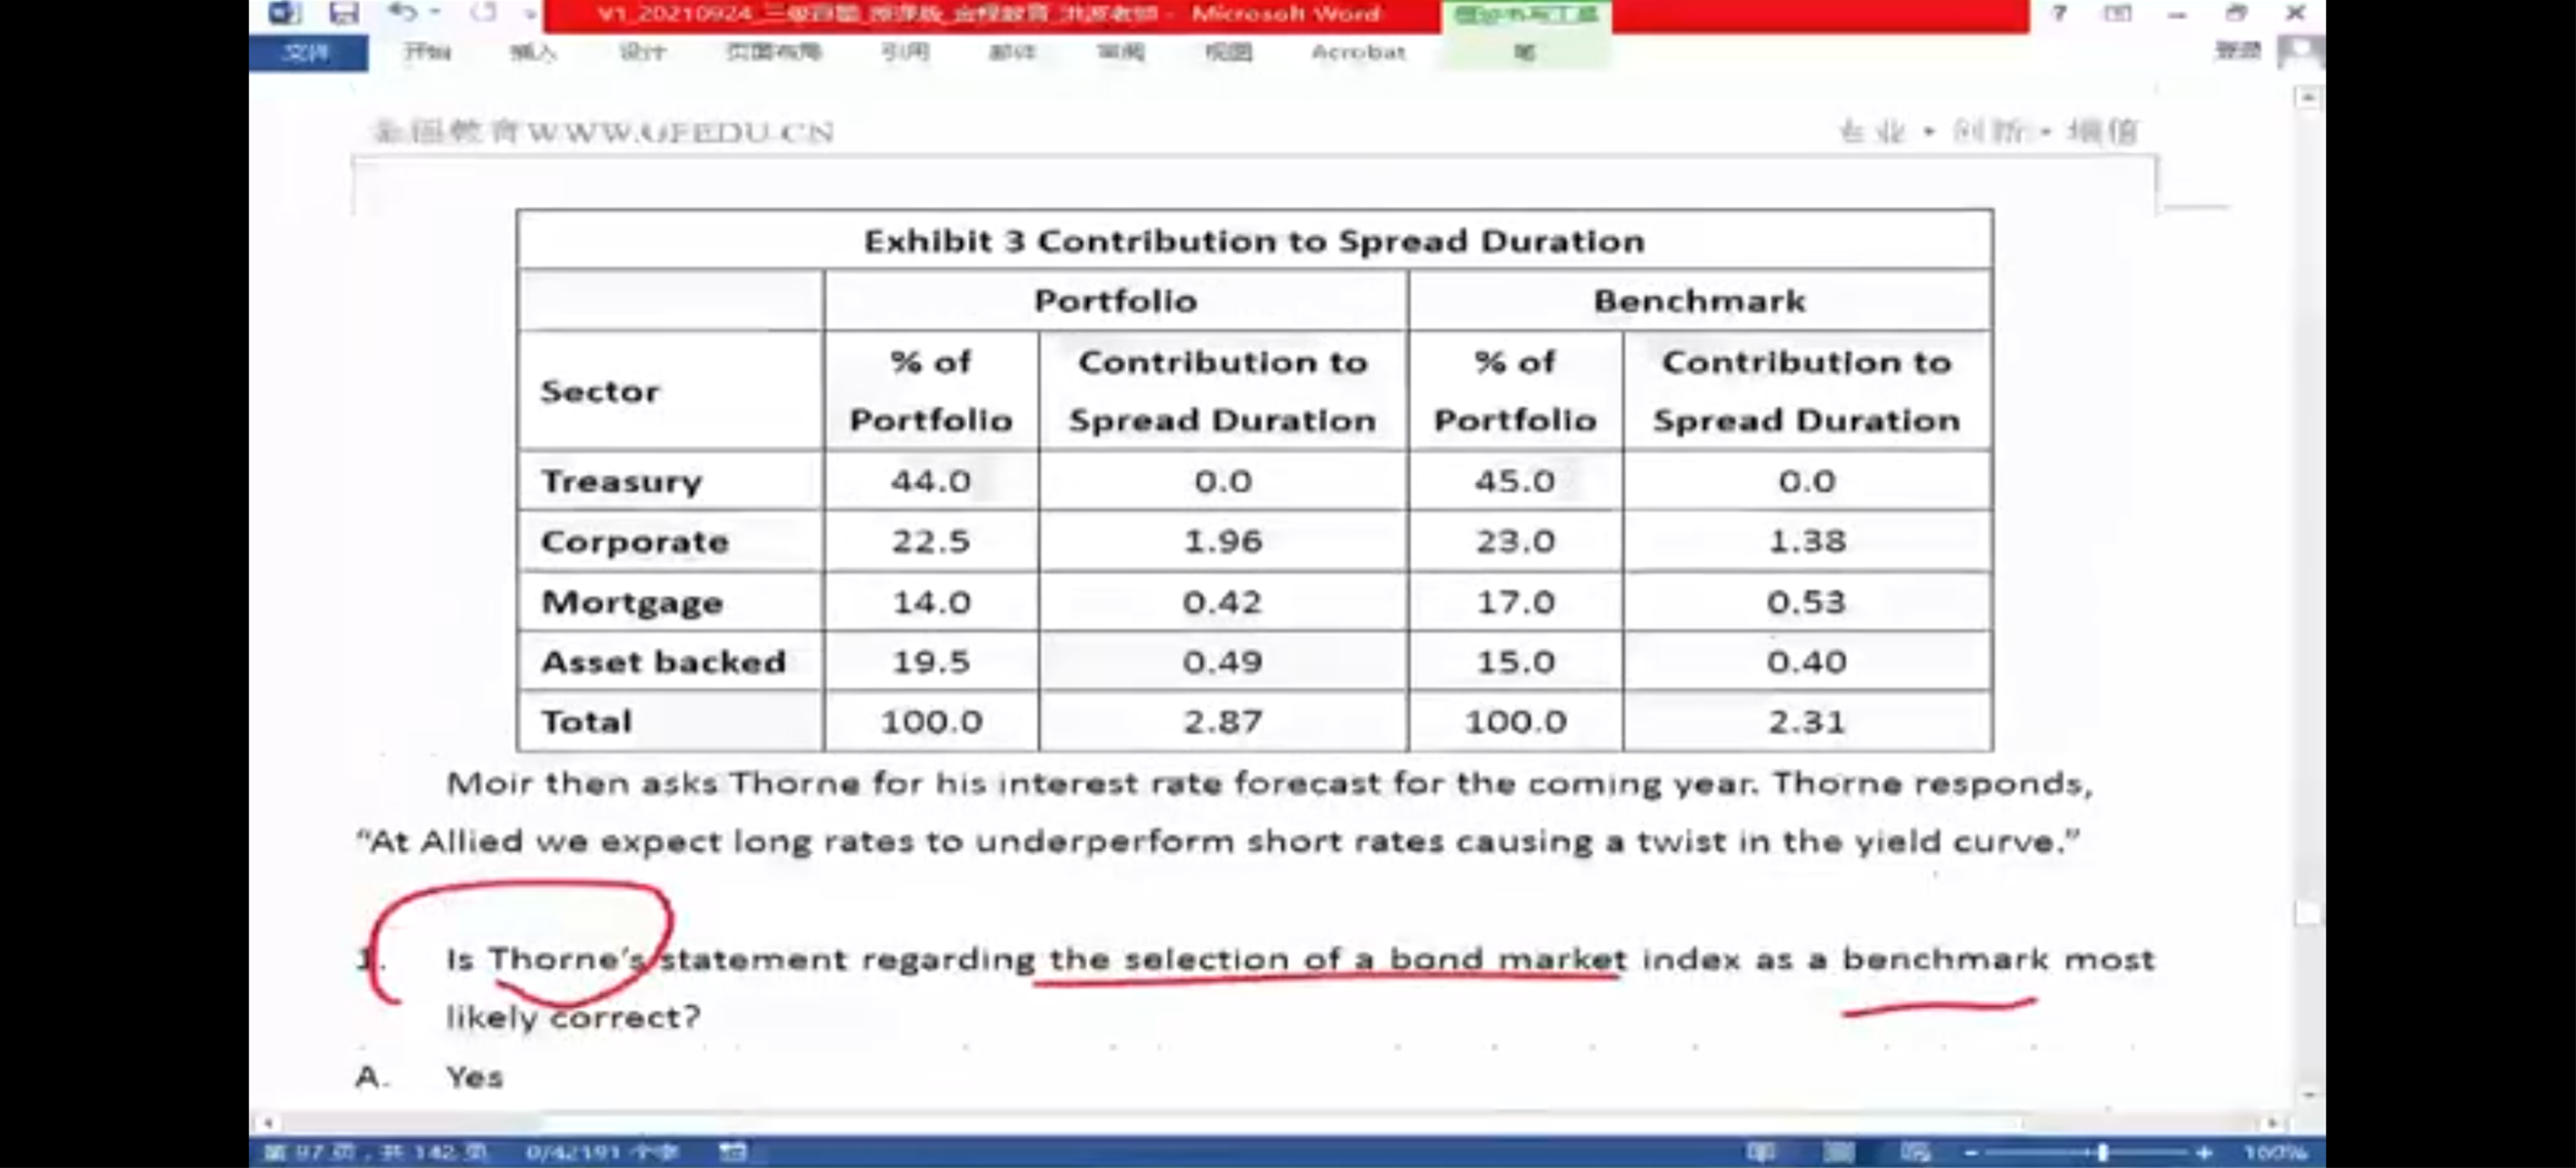The image size is (2576, 1168).
Task: Switch to Web Layout view icon
Action: click(x=1914, y=1152)
